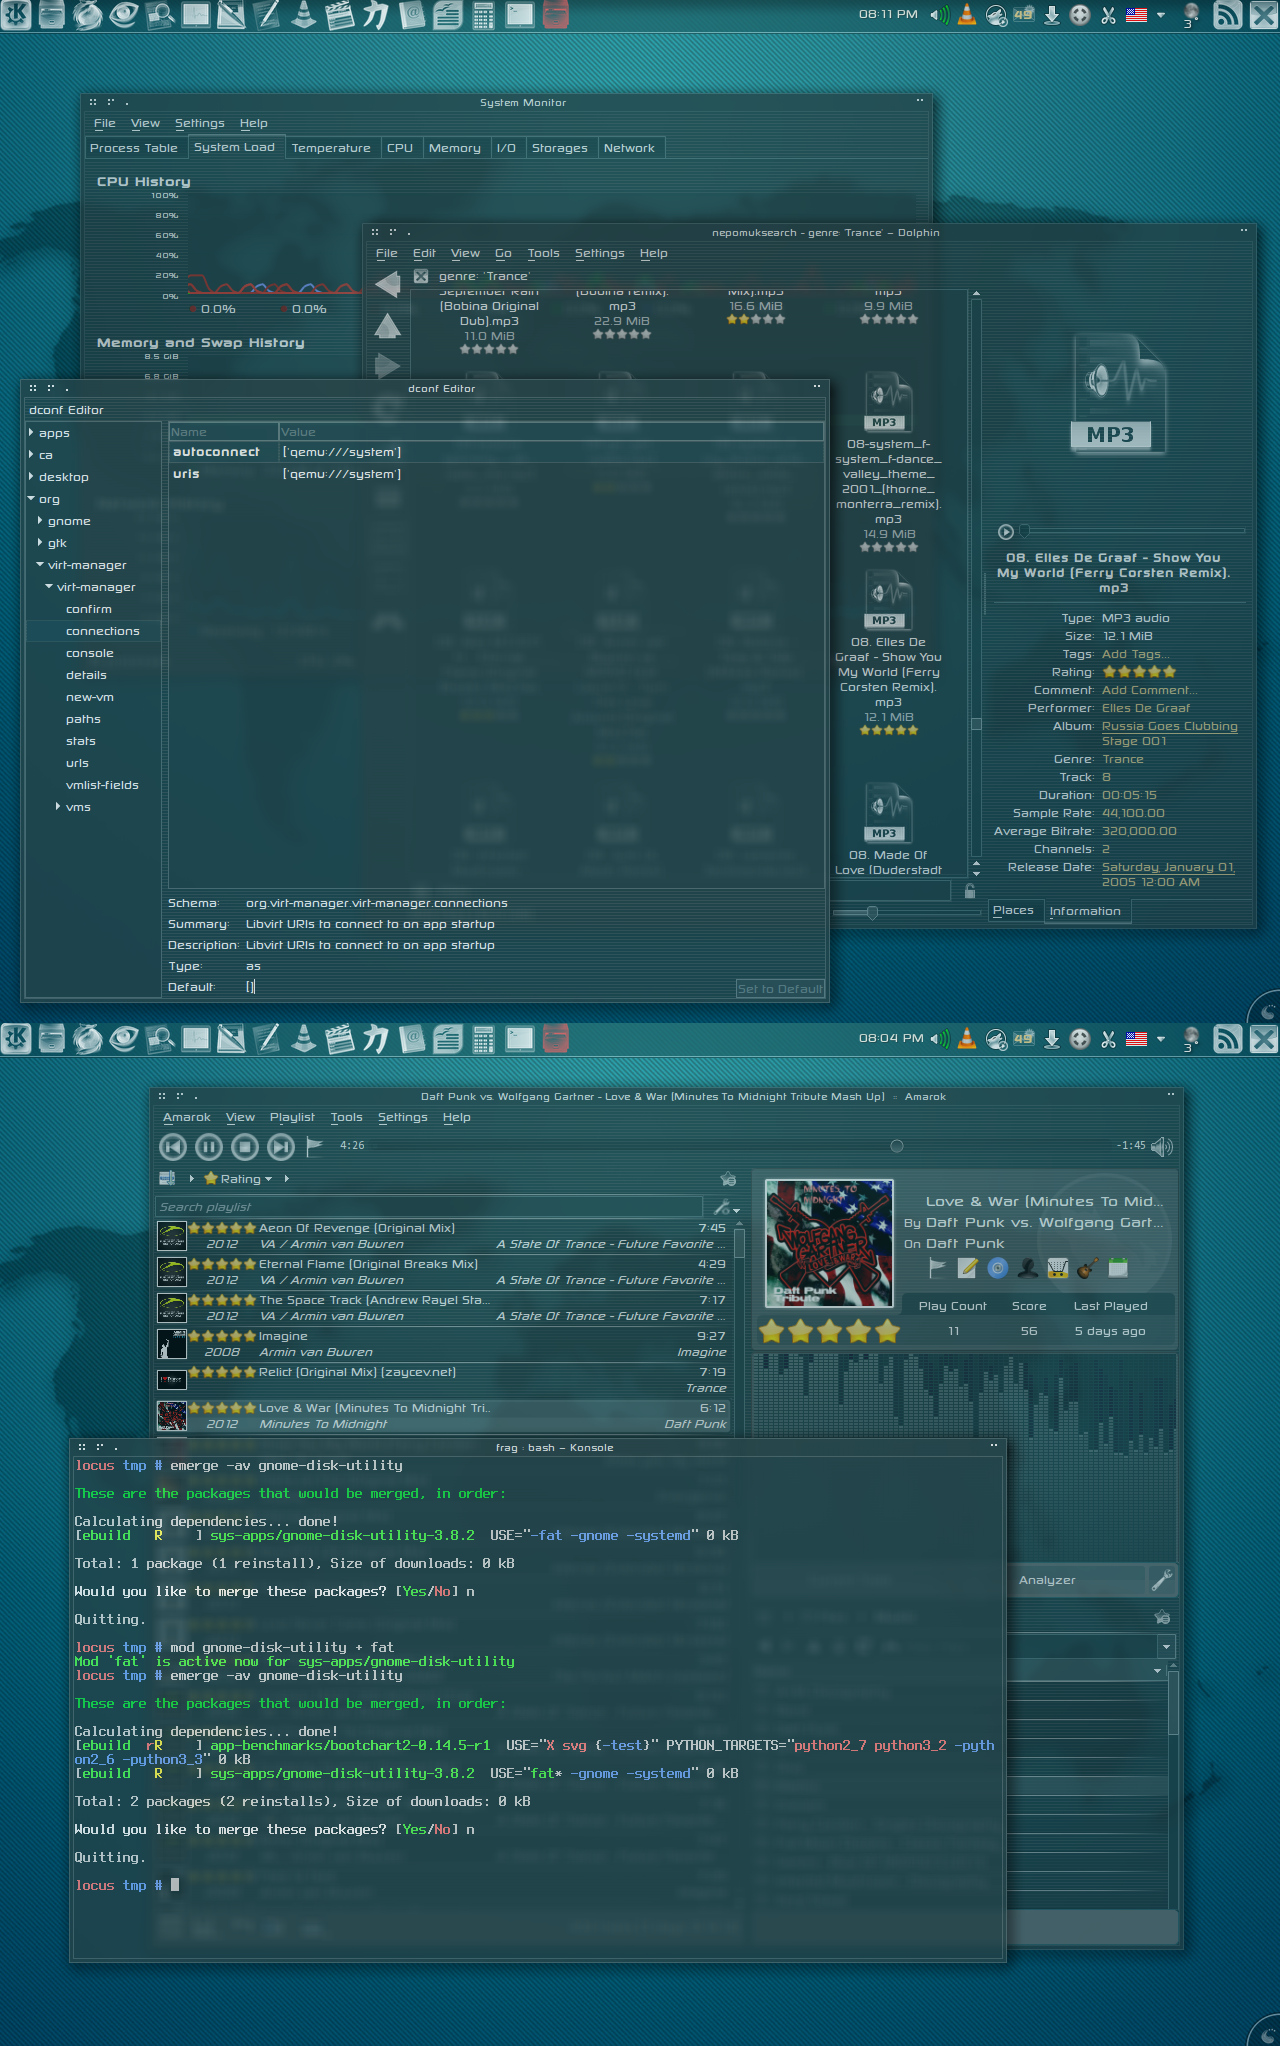Click the Add Tags link in Dolphin
This screenshot has height=2046, width=1280.
(x=1134, y=654)
